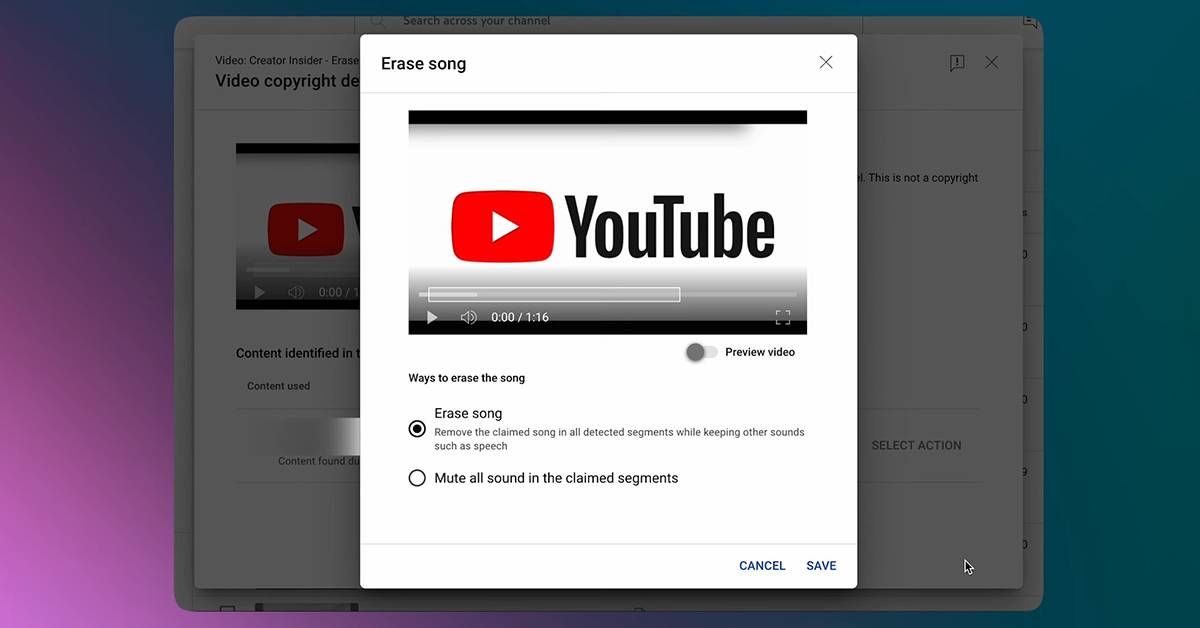
Task: Click background video thumbnail in copyright window
Action: 298,226
